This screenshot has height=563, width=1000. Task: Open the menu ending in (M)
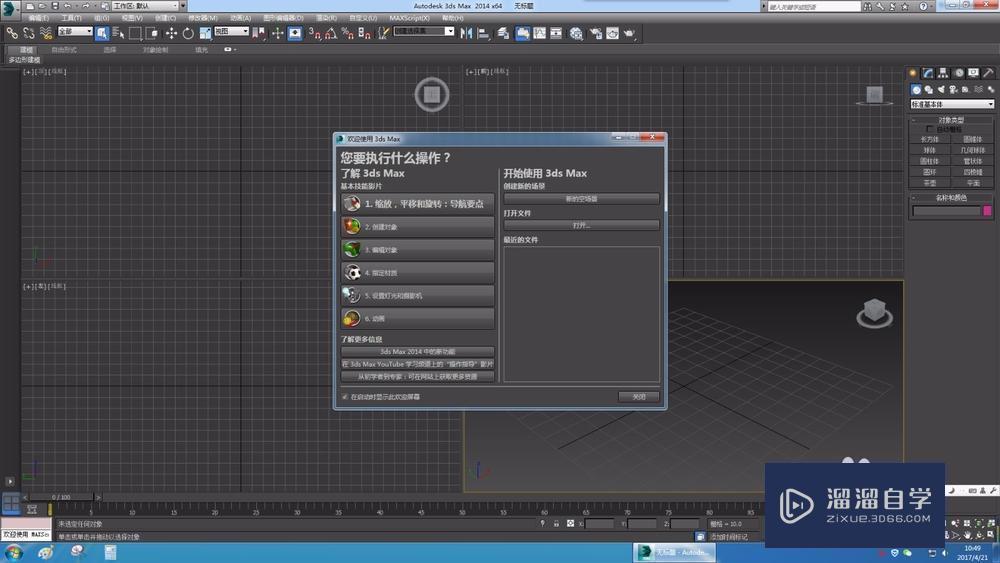[203, 18]
